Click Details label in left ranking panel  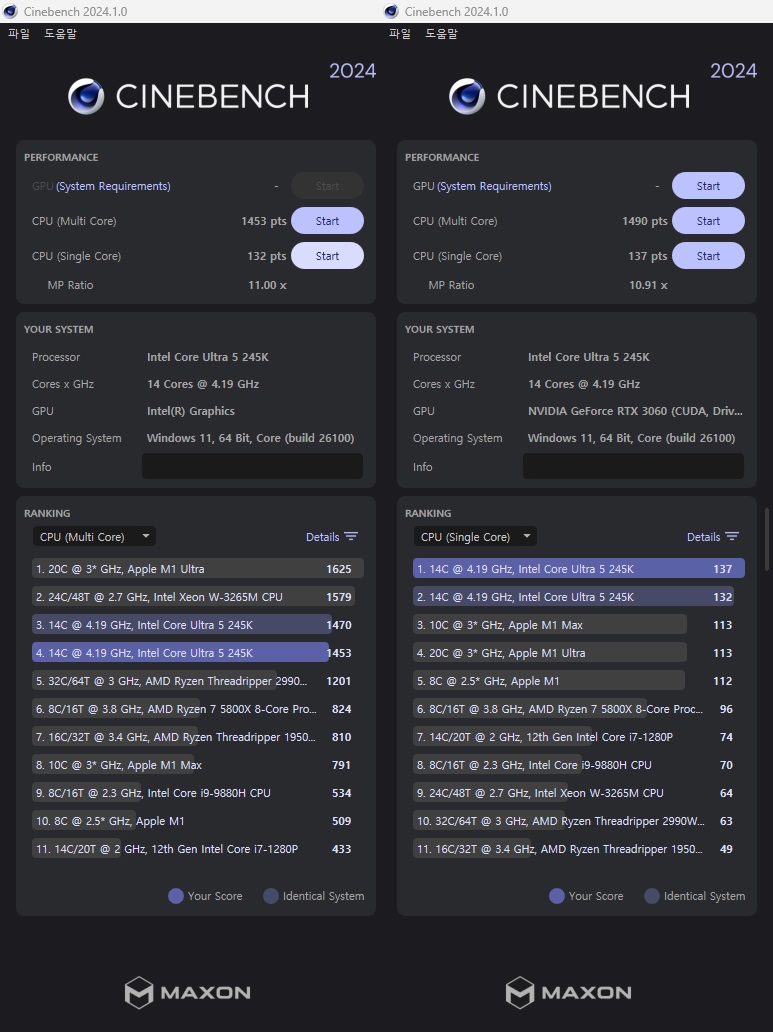pos(323,537)
